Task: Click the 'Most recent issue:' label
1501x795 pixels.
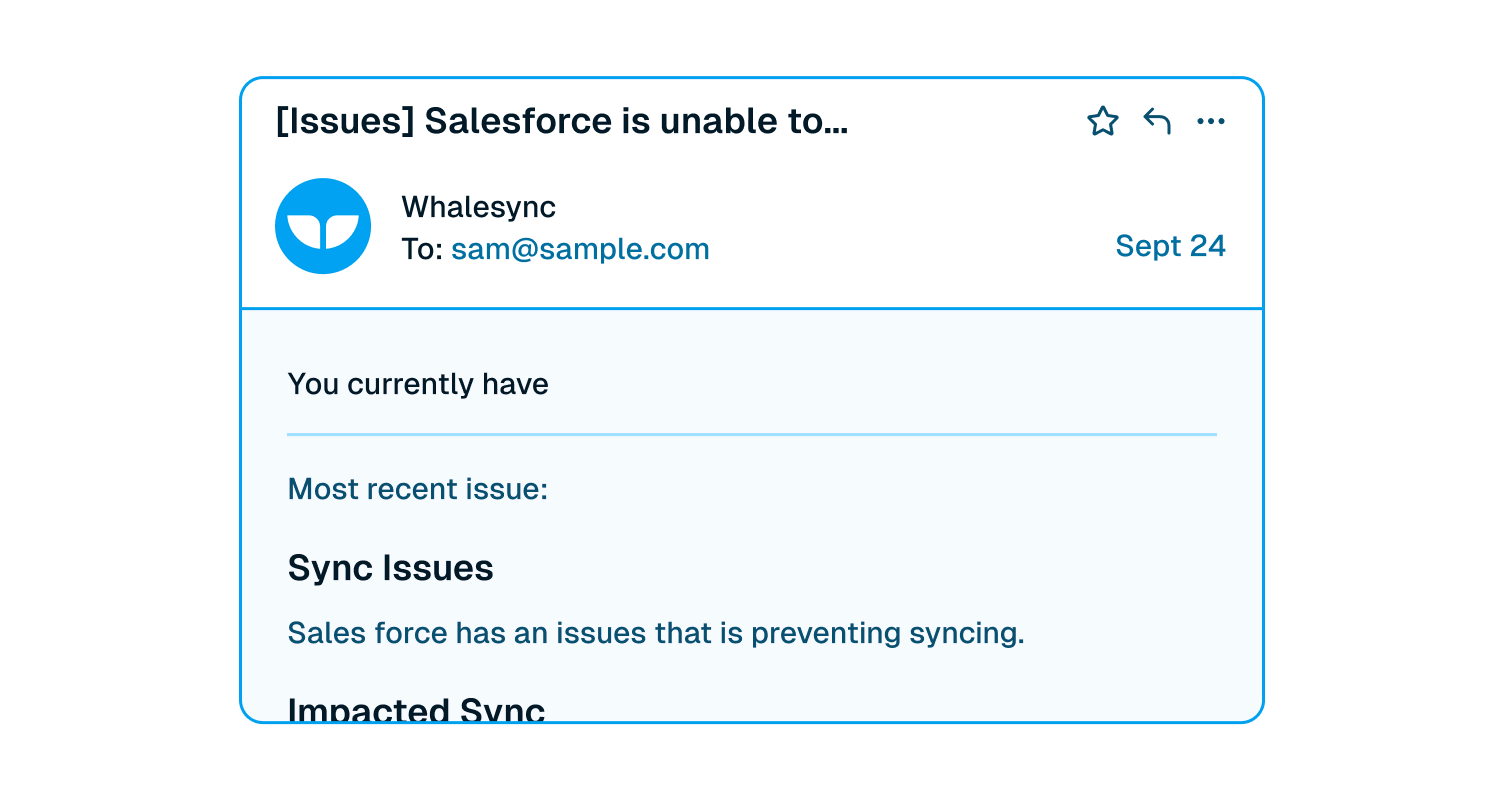Action: point(418,490)
